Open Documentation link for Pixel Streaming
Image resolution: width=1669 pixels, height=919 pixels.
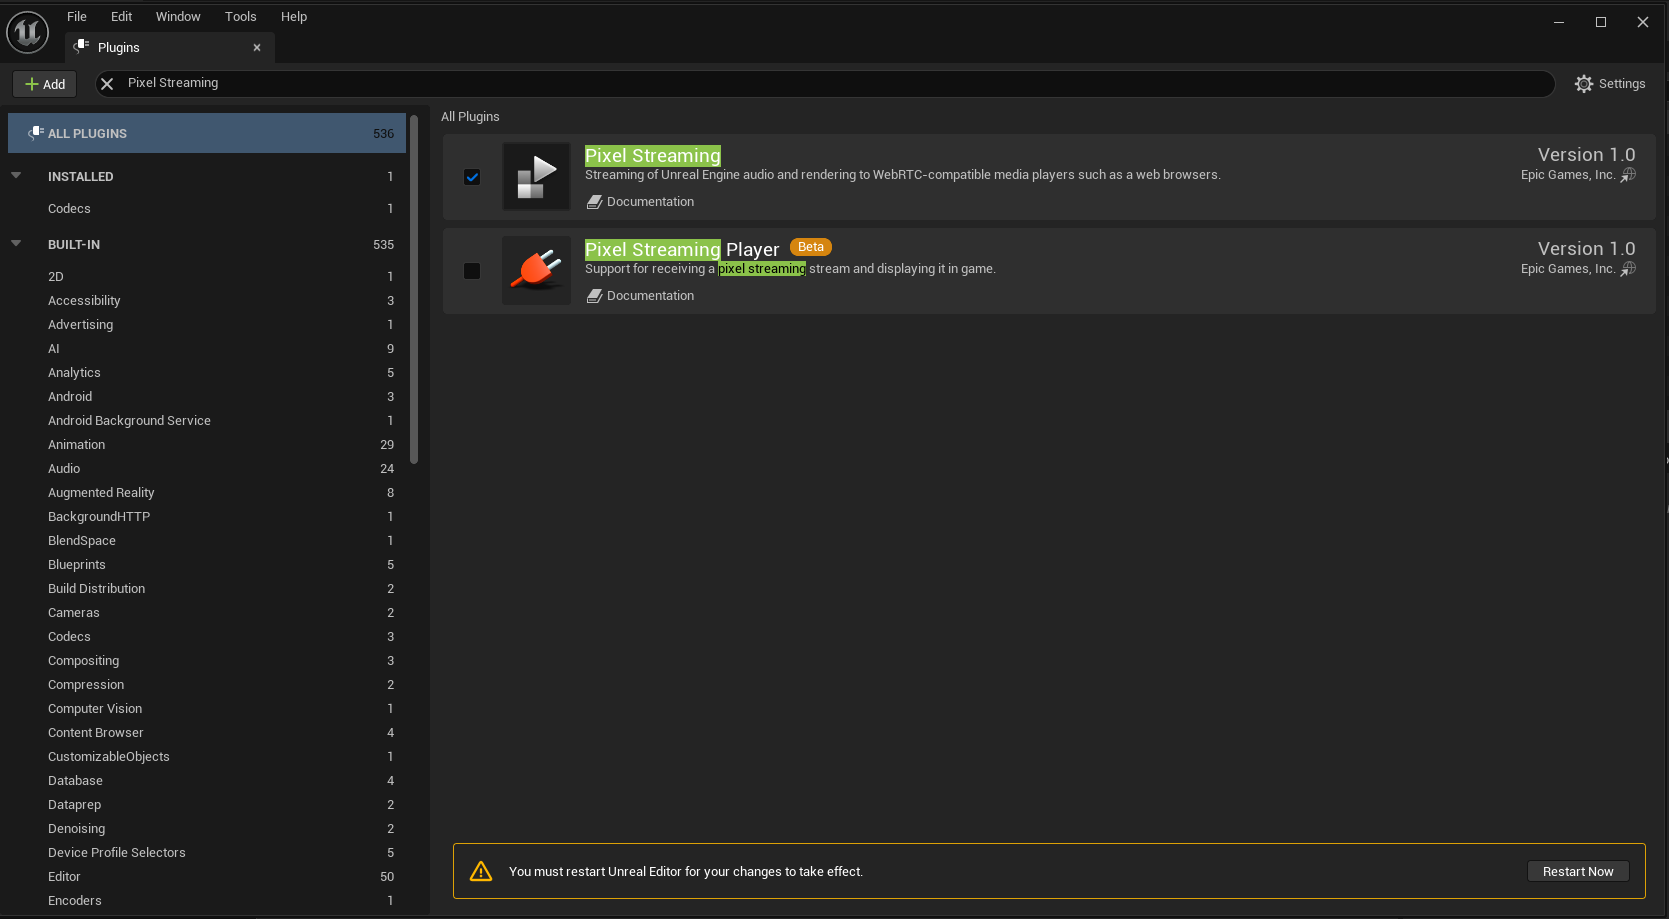pyautogui.click(x=640, y=202)
